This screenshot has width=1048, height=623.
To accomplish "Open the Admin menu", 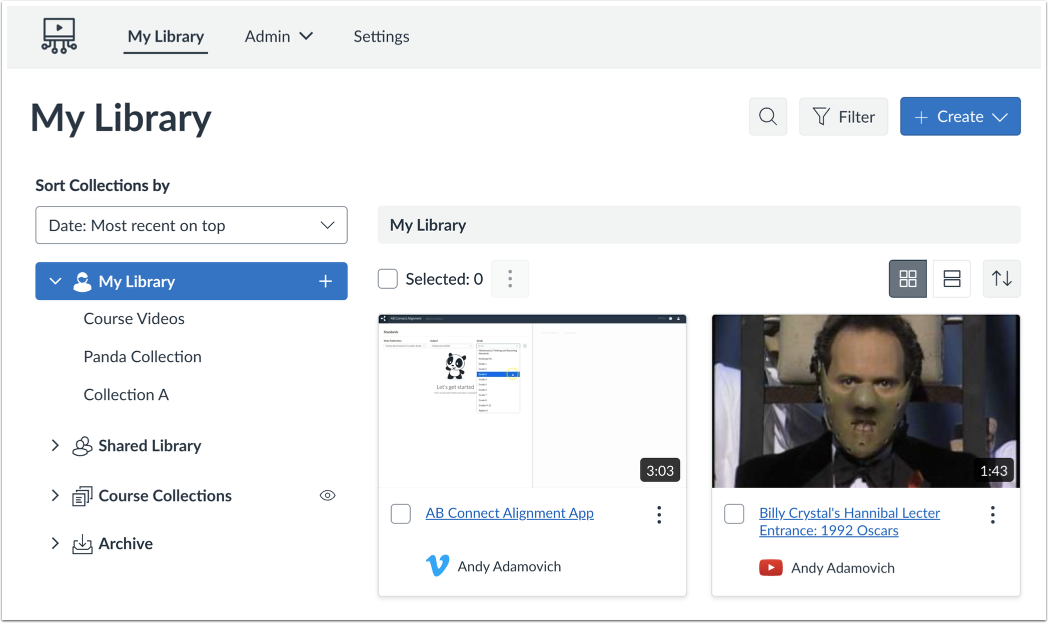I will 279,36.
